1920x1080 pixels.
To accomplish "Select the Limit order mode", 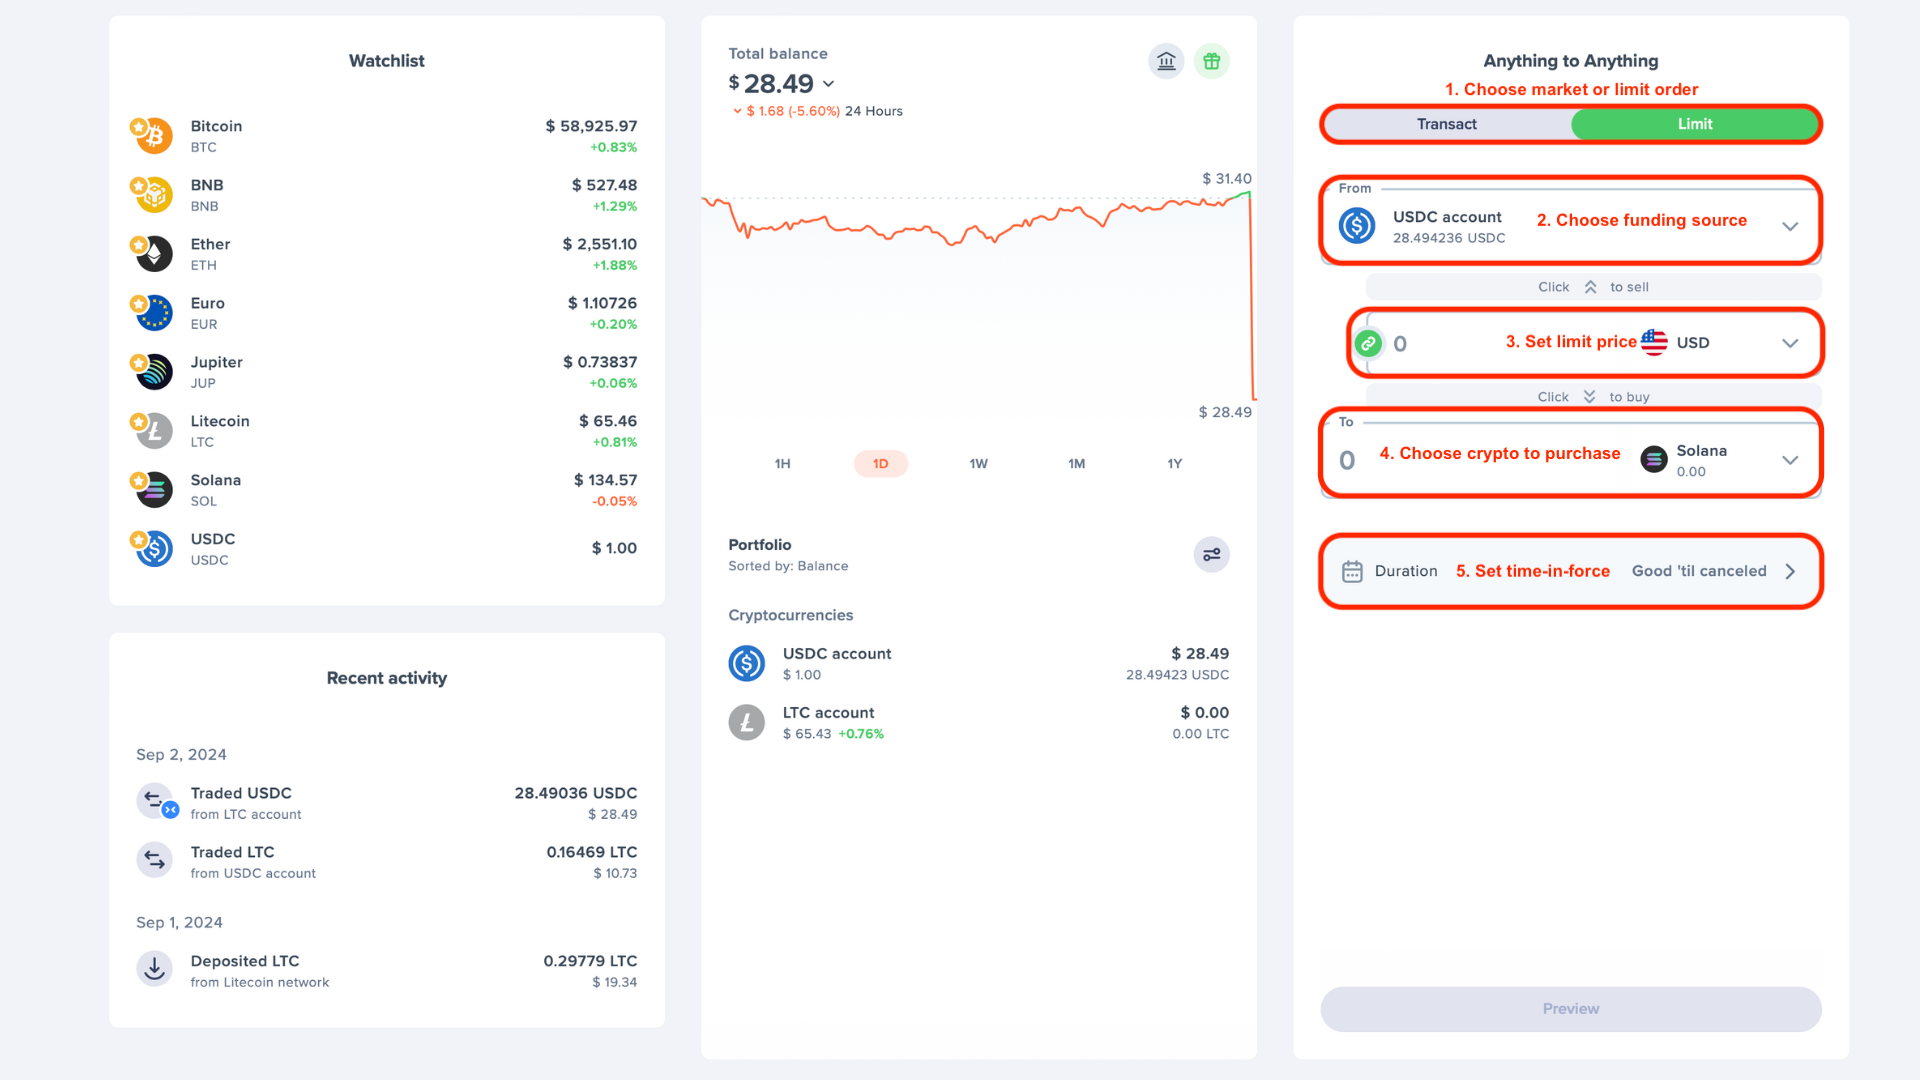I will [1694, 124].
